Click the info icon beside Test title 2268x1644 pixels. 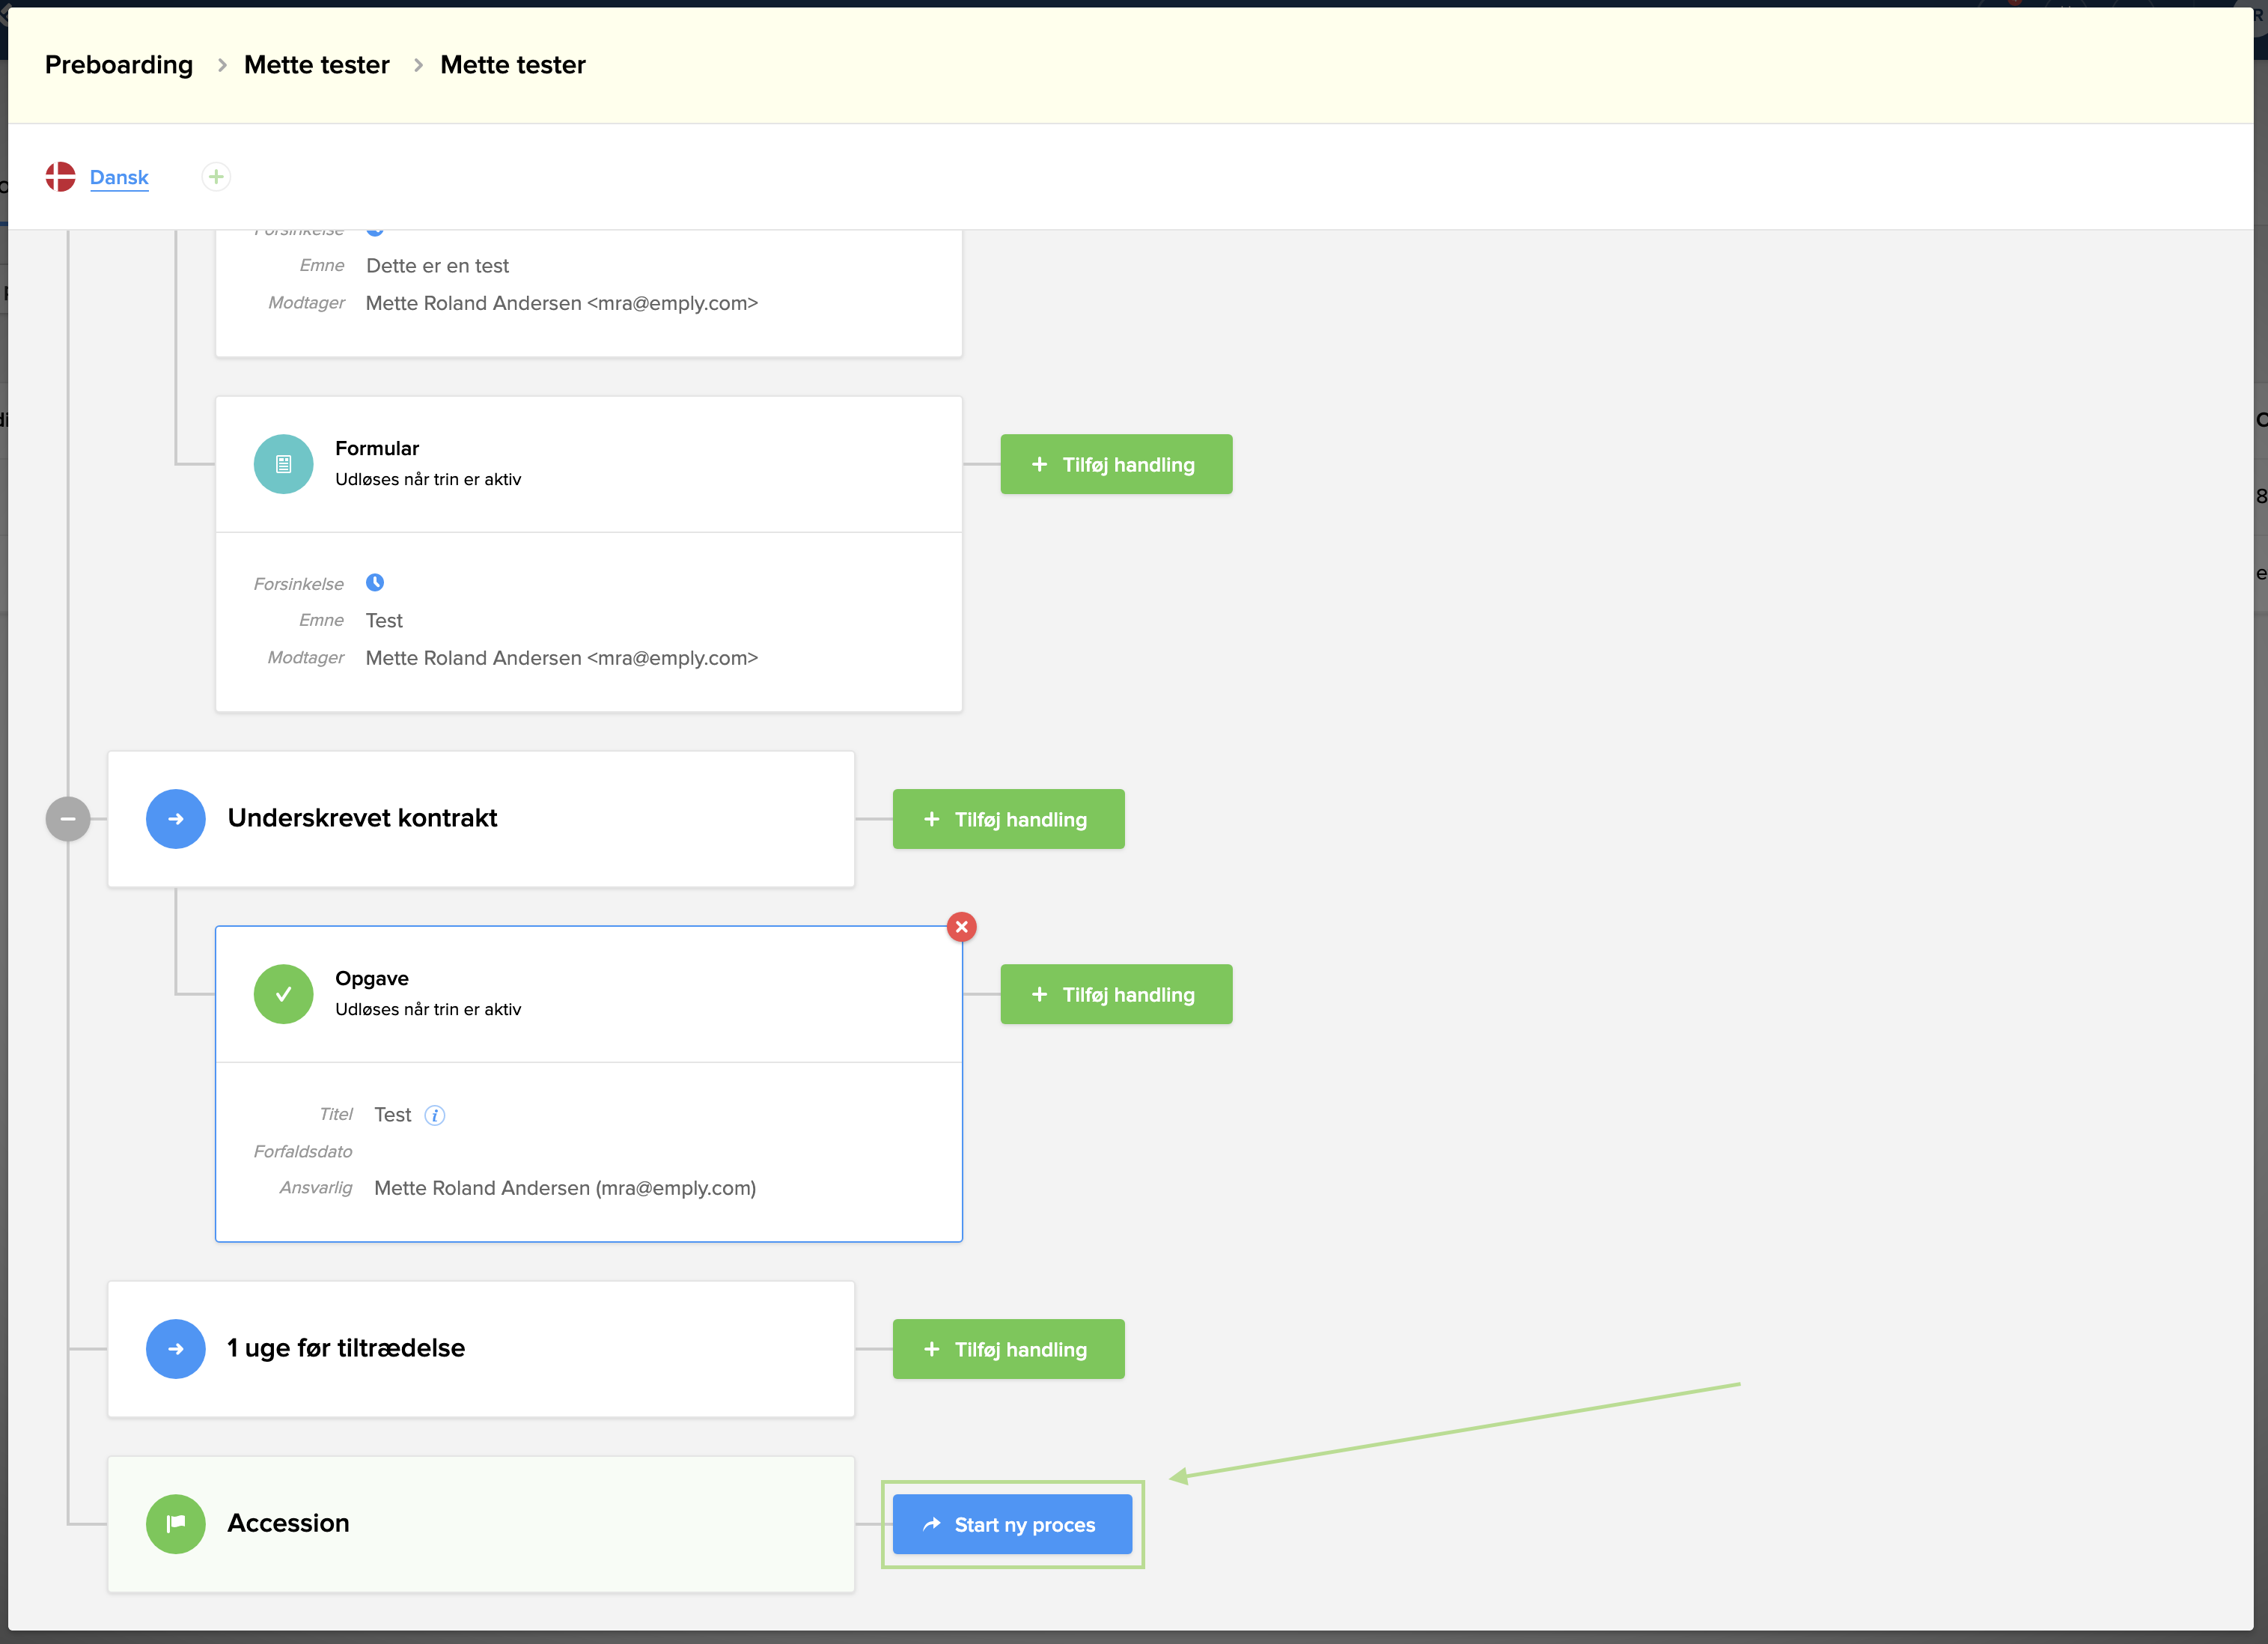click(x=435, y=1115)
